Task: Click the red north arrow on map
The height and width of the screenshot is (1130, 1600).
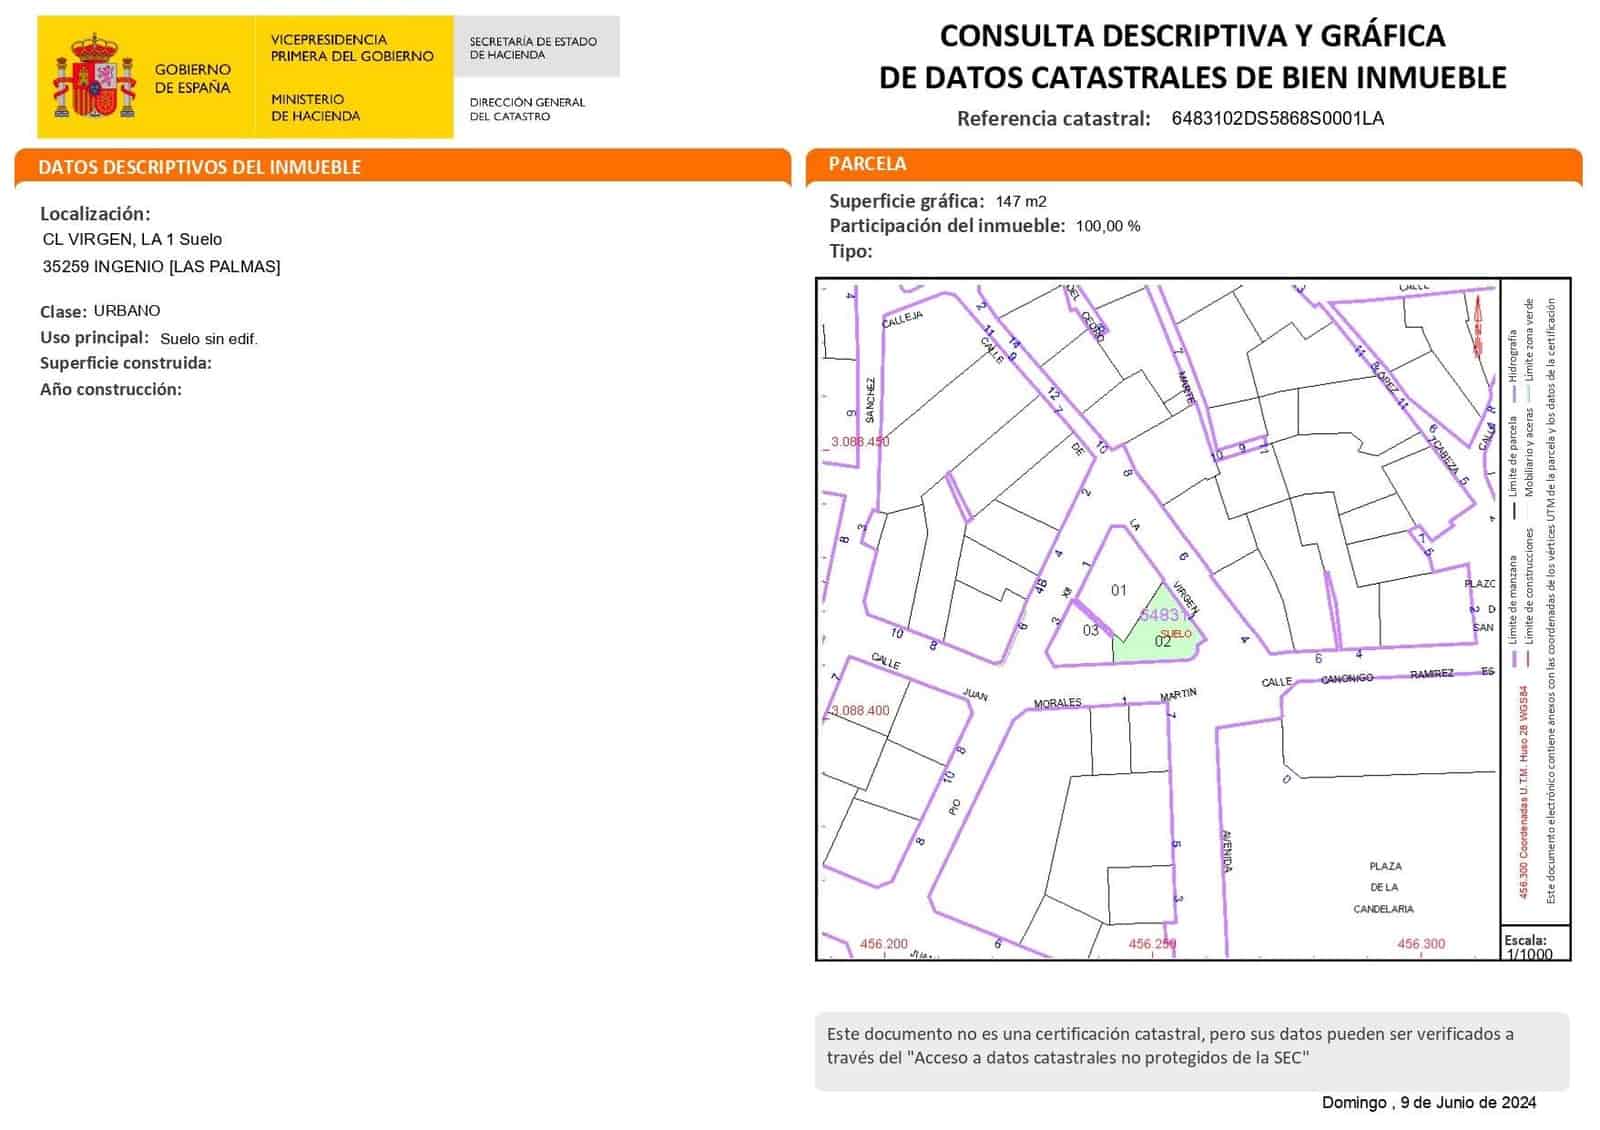Action: [1478, 326]
